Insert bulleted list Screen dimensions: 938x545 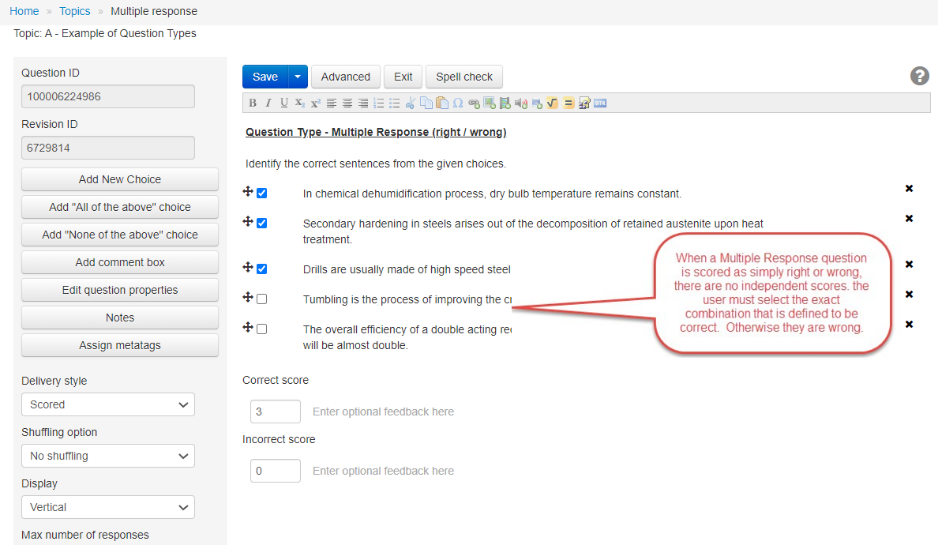(x=394, y=103)
